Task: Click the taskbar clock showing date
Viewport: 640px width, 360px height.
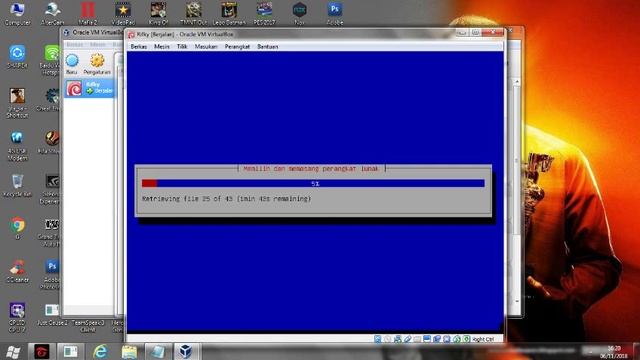Action: click(613, 352)
